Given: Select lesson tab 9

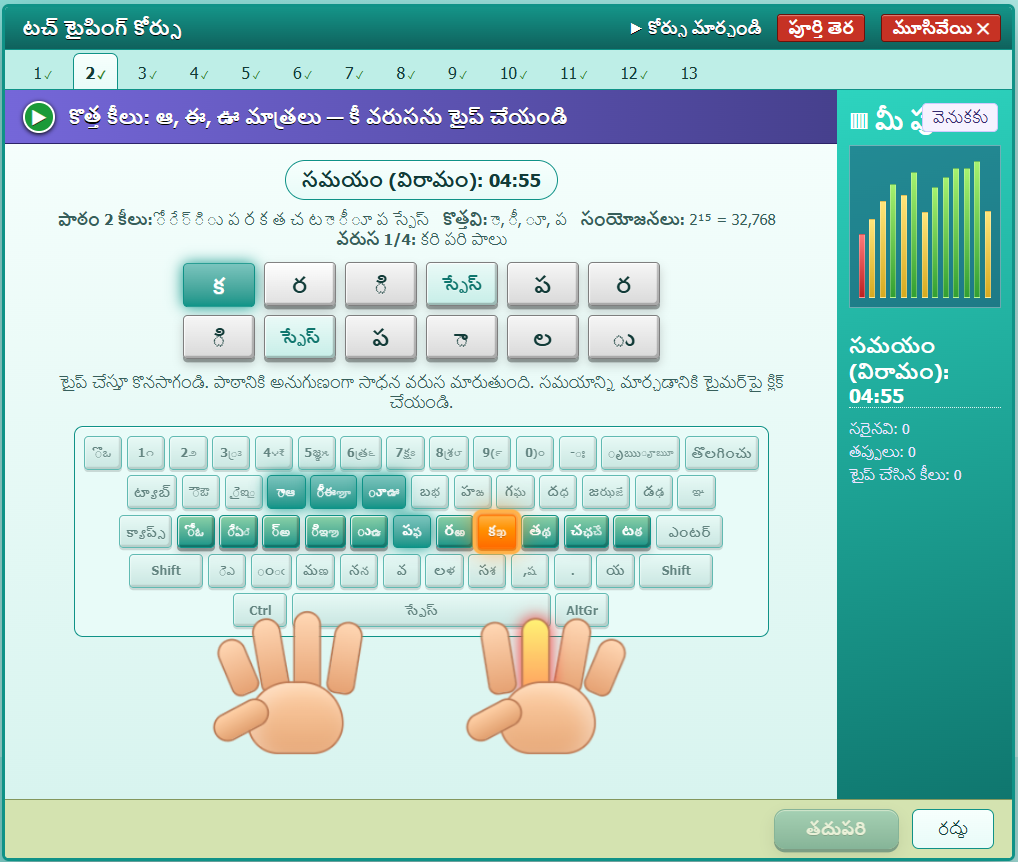Looking at the screenshot, I should tap(458, 73).
